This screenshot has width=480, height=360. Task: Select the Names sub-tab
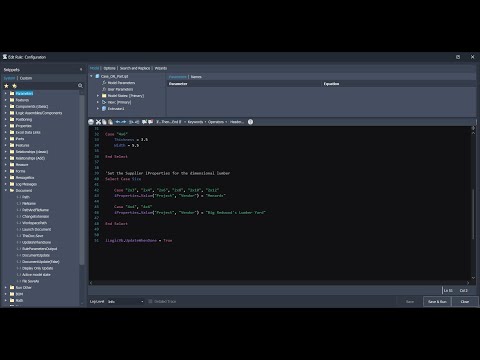point(196,77)
